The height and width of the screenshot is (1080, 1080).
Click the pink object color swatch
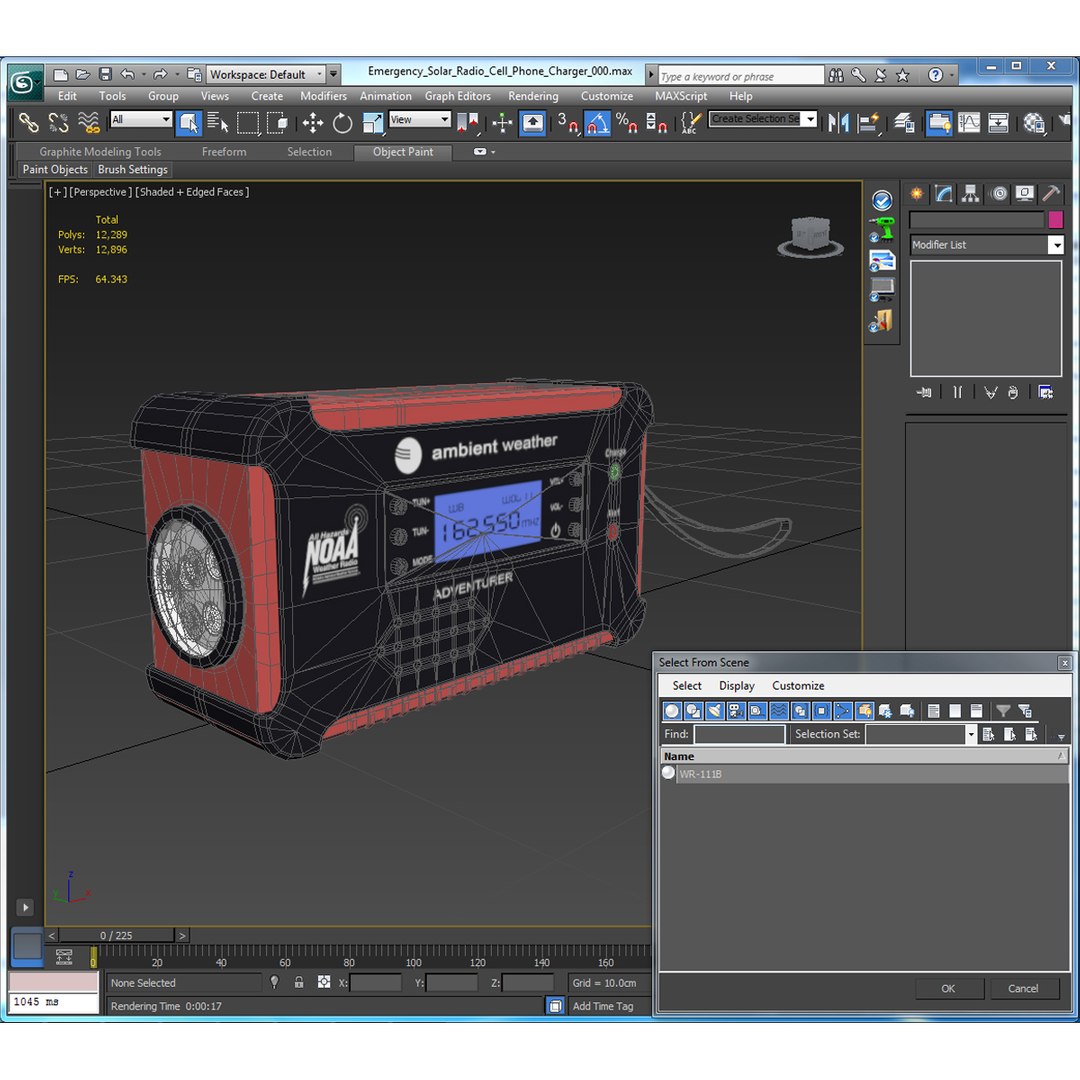tap(1055, 220)
